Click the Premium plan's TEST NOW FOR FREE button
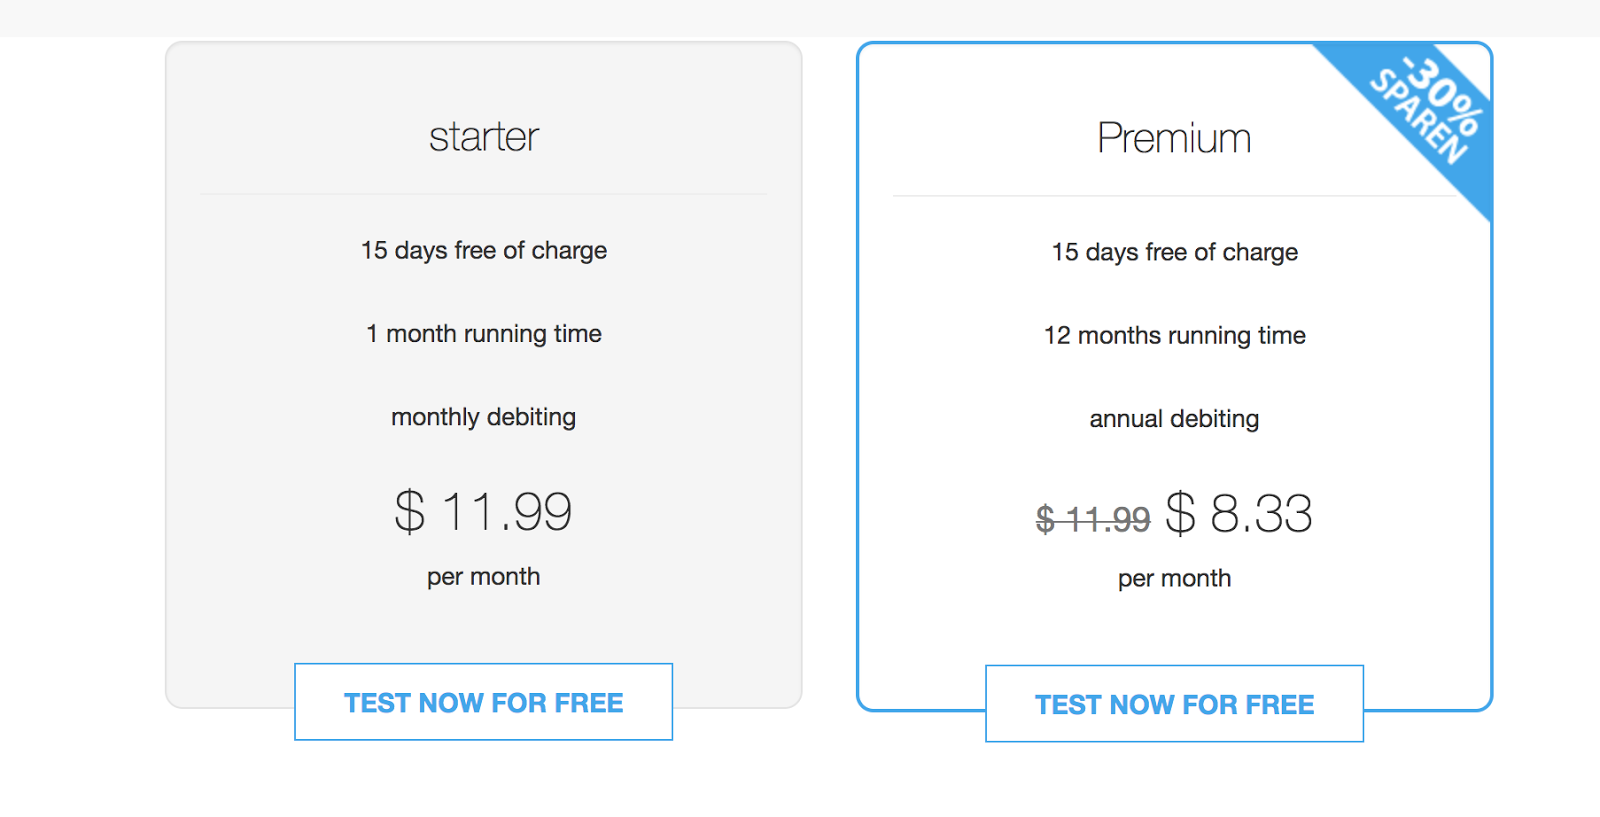1600x817 pixels. pos(1174,704)
